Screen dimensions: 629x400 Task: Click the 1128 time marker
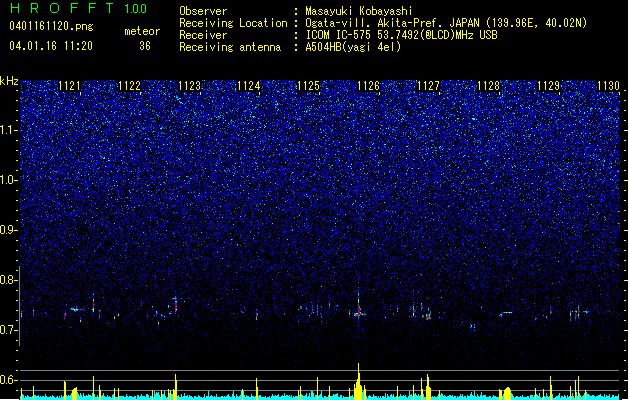tap(488, 86)
